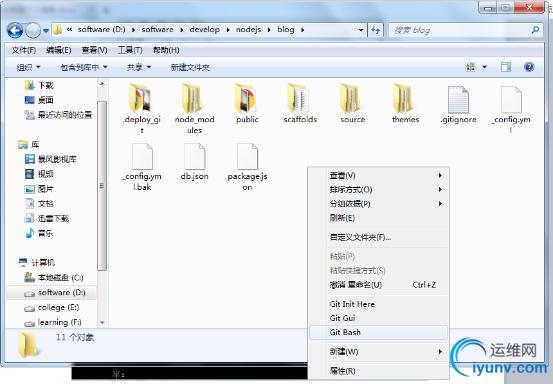Open the 共享 dropdown in toolbar
This screenshot has height=384, width=553.
[x=139, y=67]
